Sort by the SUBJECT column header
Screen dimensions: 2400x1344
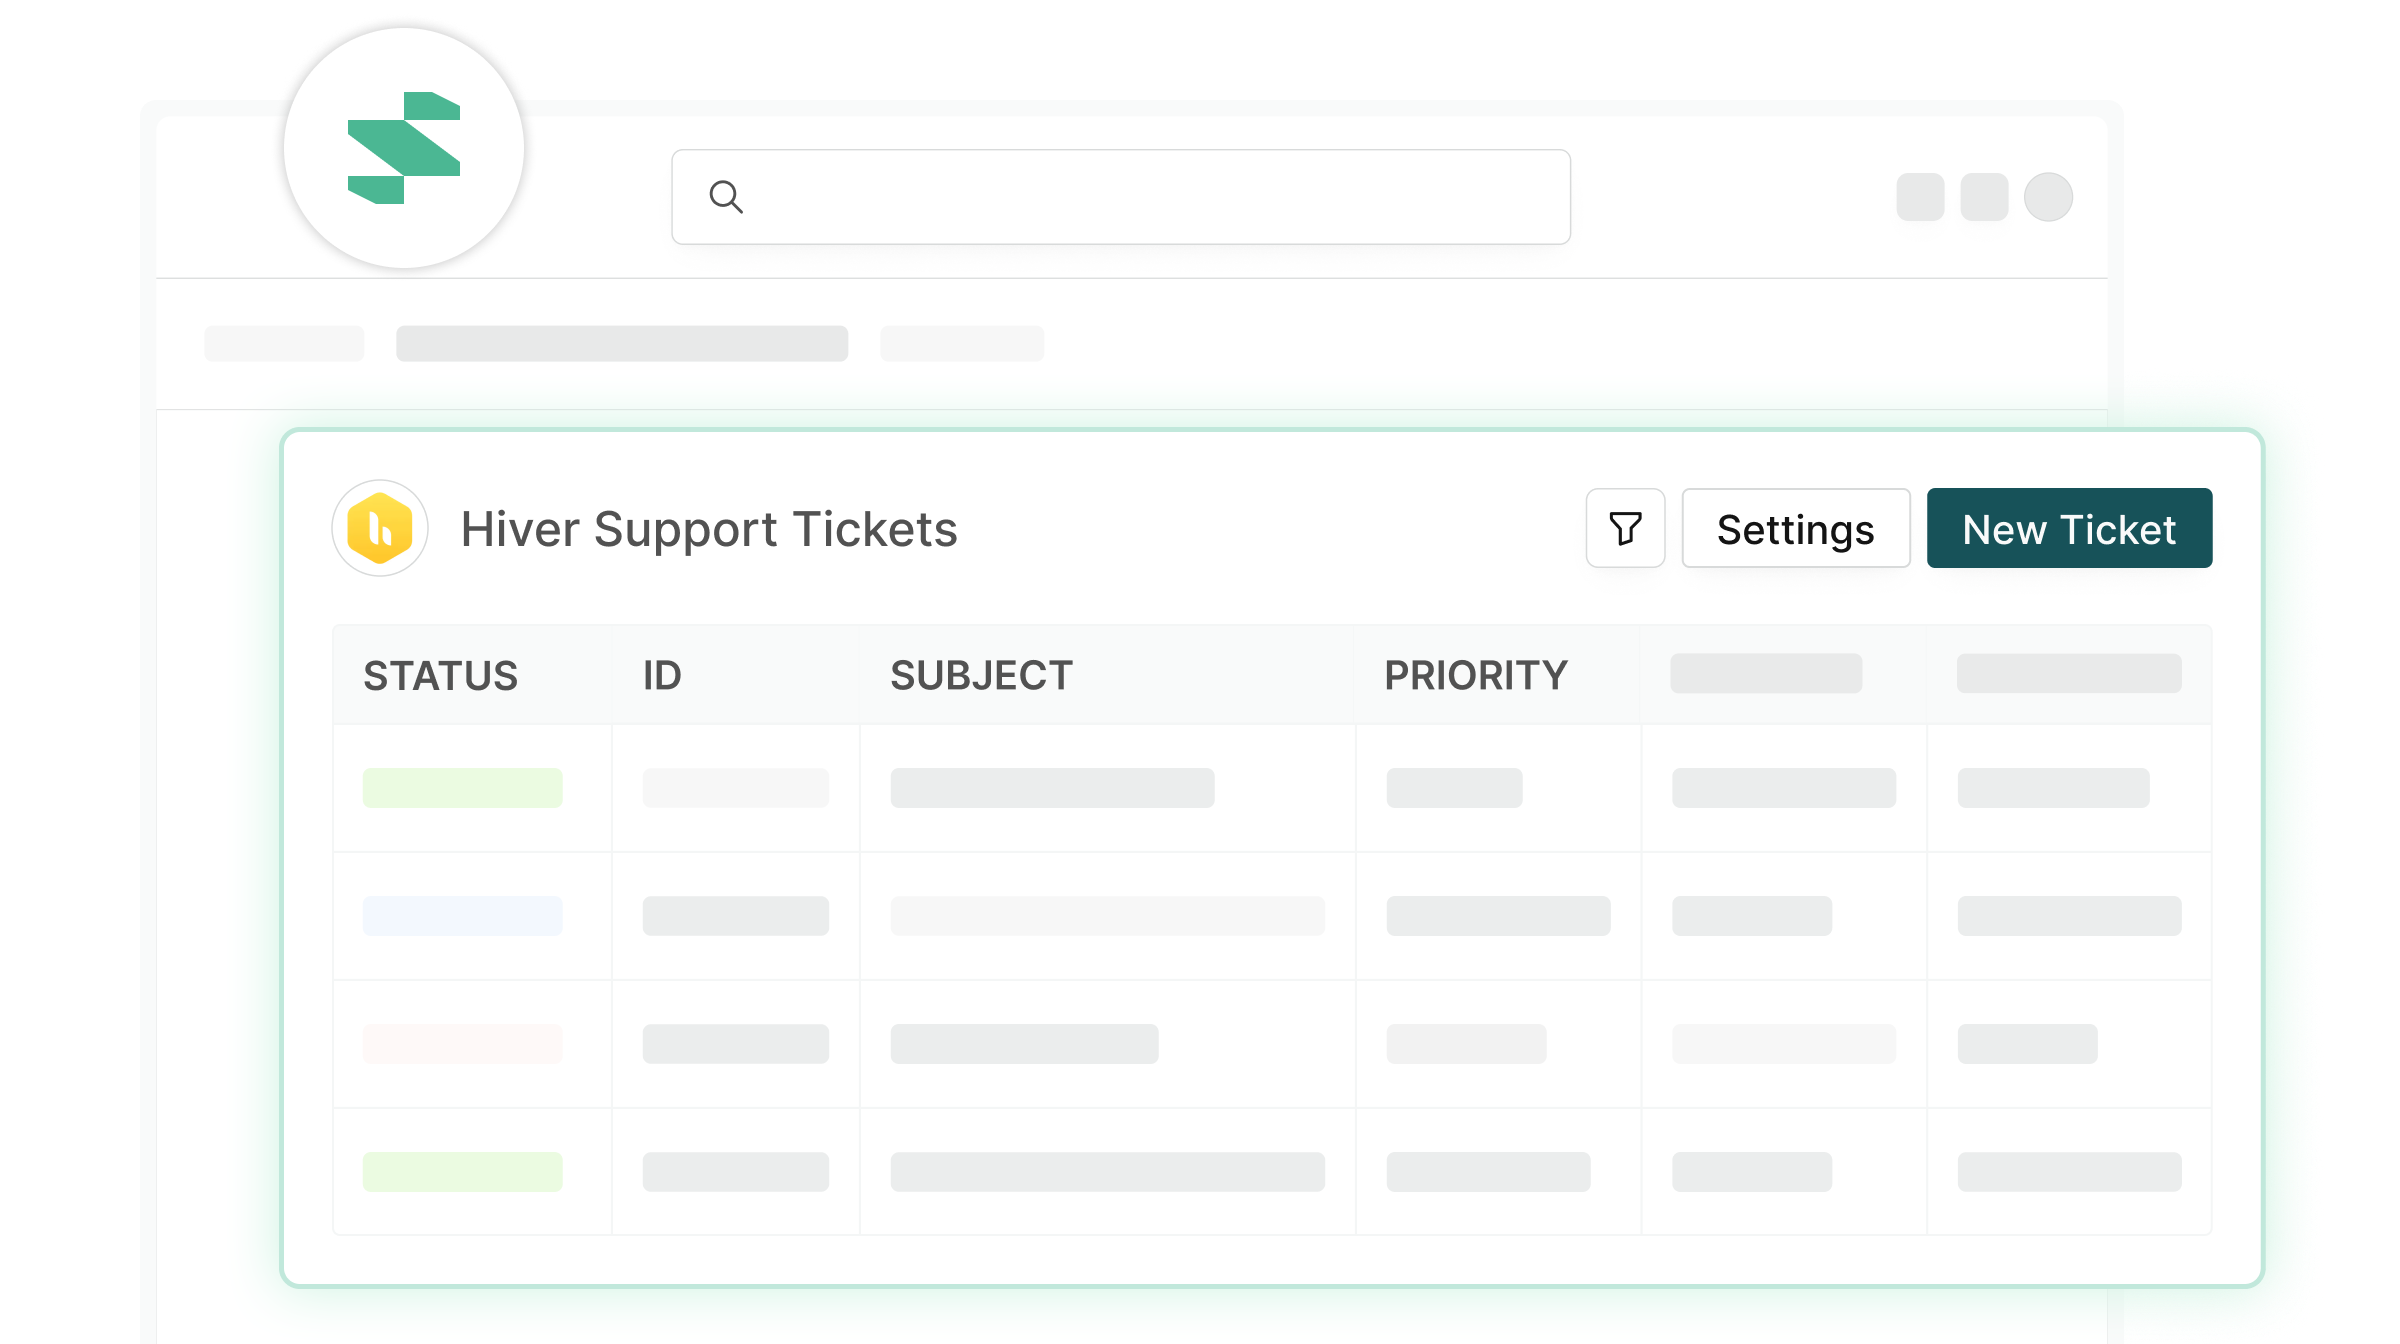click(x=981, y=676)
